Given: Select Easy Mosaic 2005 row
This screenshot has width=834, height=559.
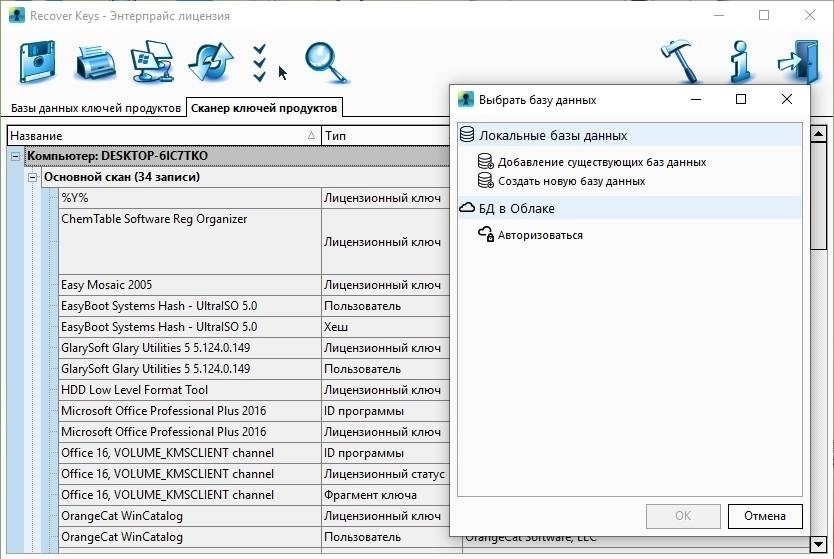Looking at the screenshot, I should tap(253, 285).
